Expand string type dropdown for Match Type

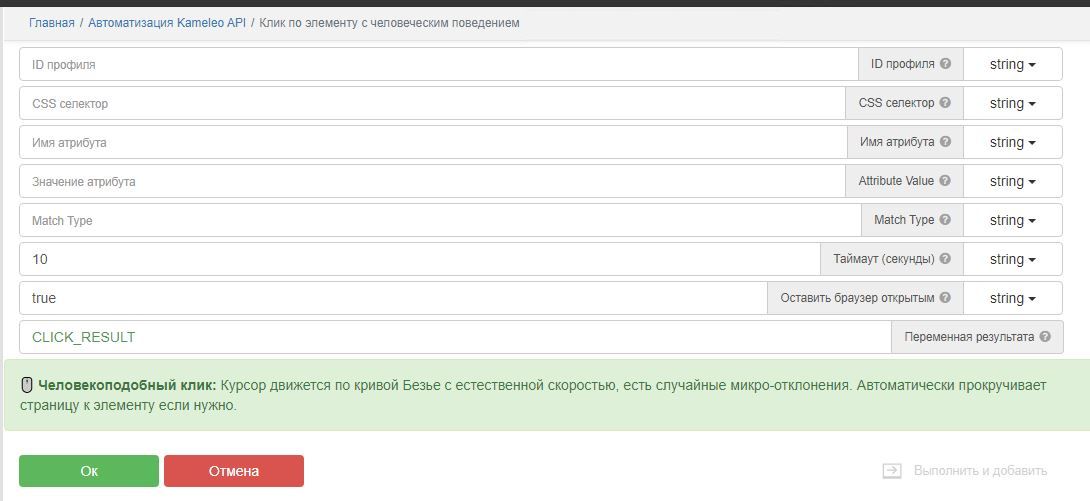point(1012,220)
